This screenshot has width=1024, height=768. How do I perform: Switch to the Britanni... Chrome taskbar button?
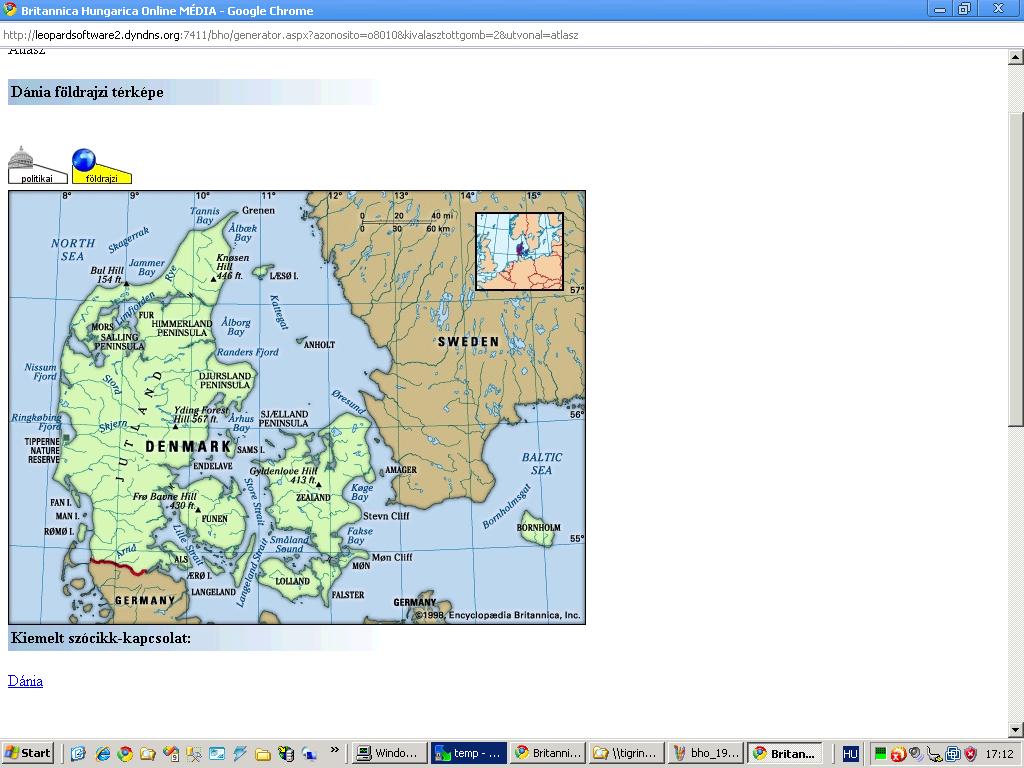click(x=547, y=753)
